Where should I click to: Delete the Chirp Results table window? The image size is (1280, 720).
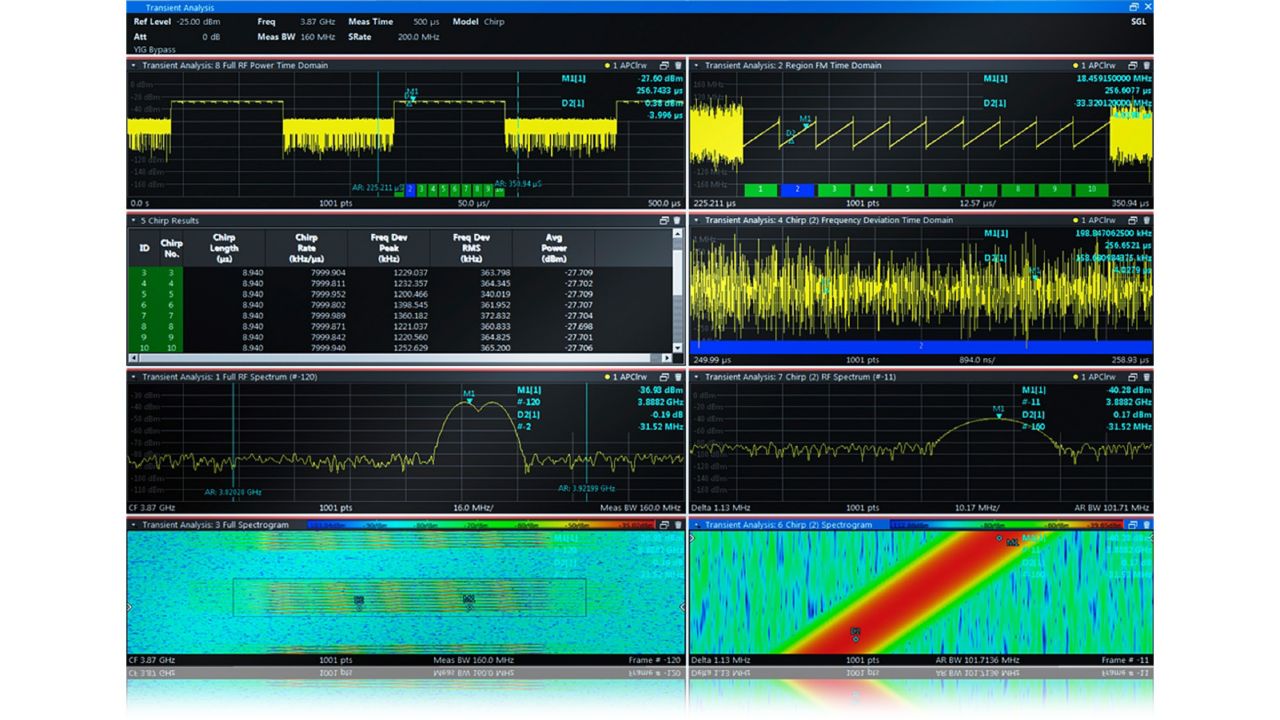point(678,220)
